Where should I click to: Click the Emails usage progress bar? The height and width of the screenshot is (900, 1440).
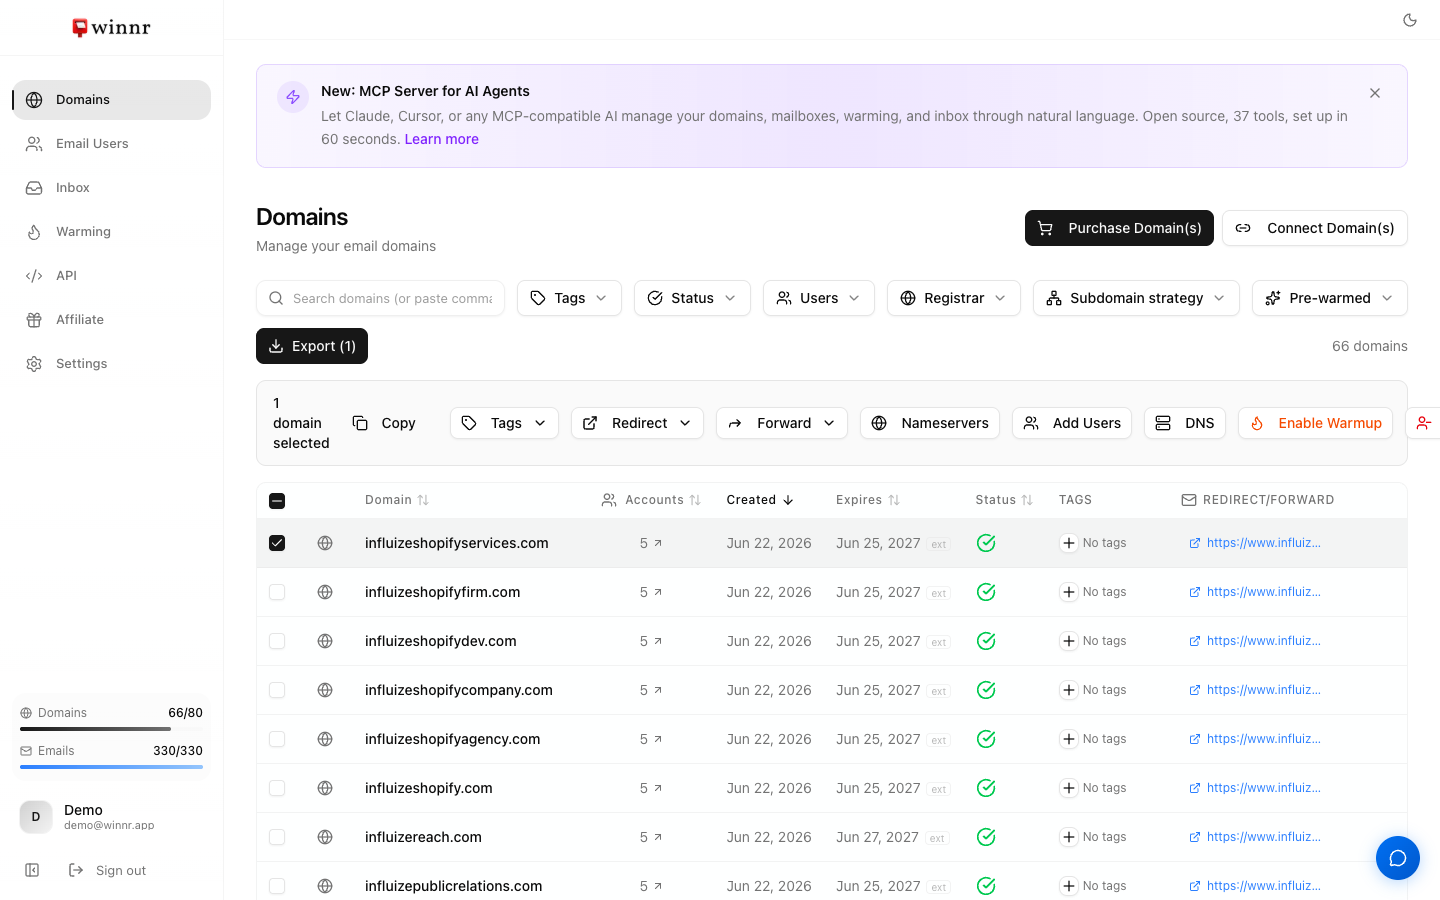point(111,767)
